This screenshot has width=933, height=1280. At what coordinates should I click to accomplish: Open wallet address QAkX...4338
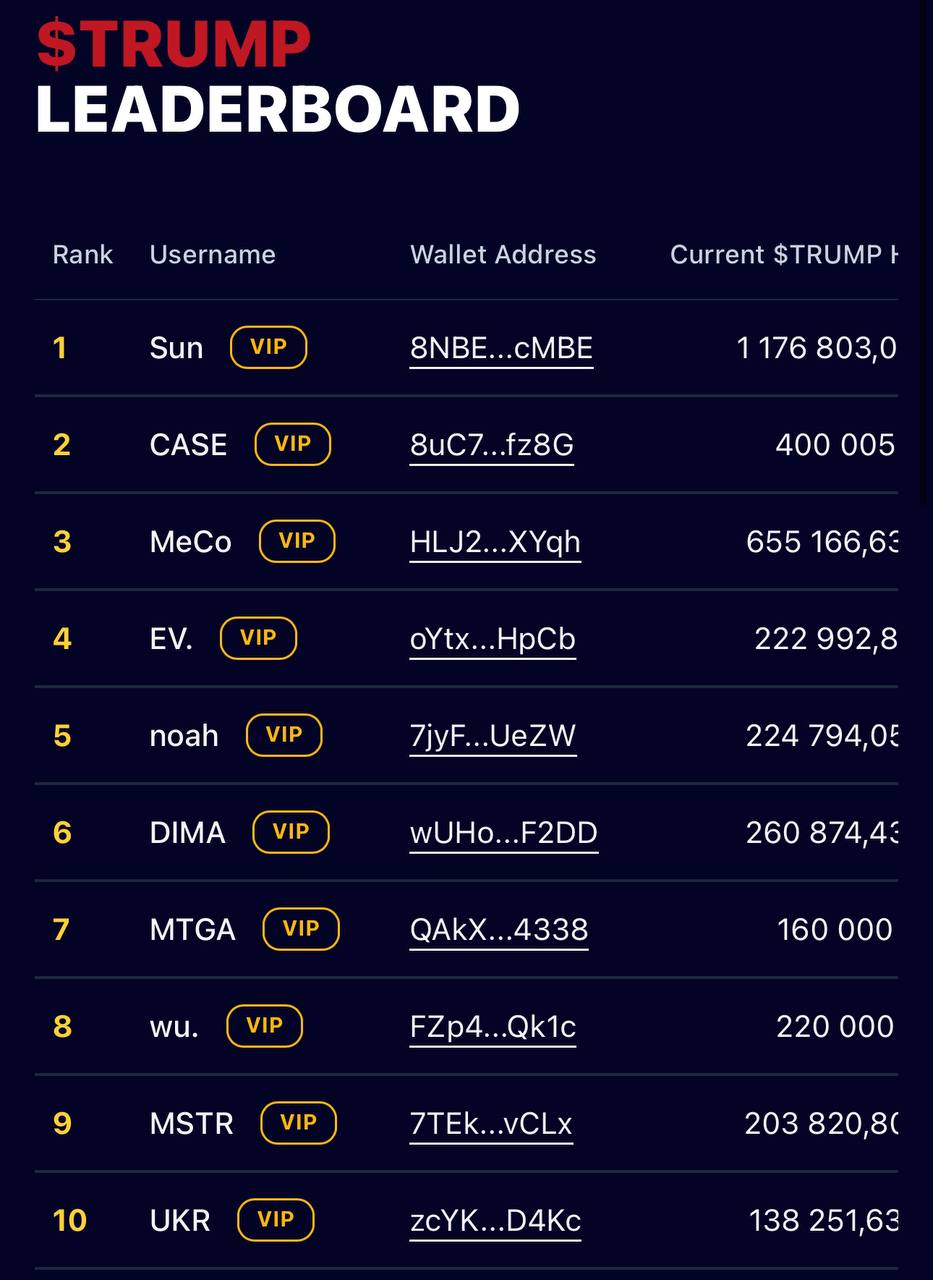coord(499,930)
